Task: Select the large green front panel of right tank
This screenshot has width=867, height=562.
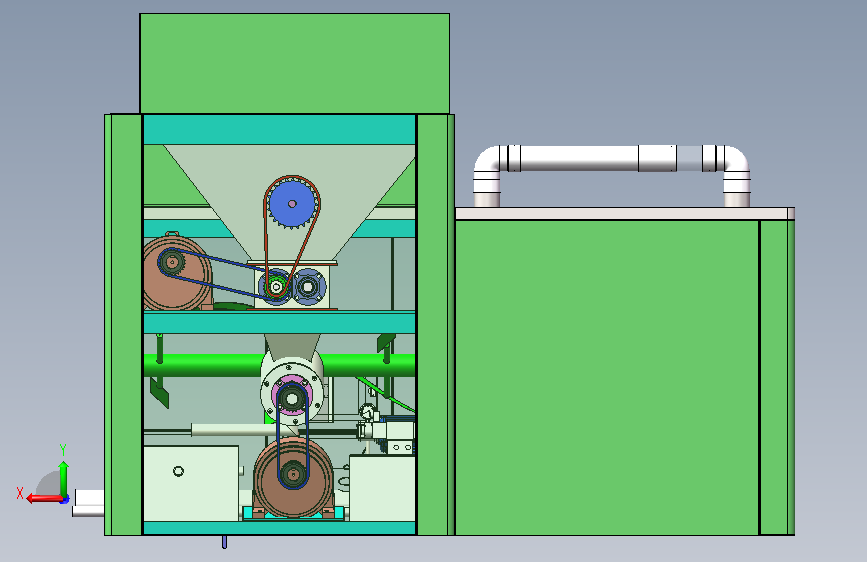Action: click(607, 377)
